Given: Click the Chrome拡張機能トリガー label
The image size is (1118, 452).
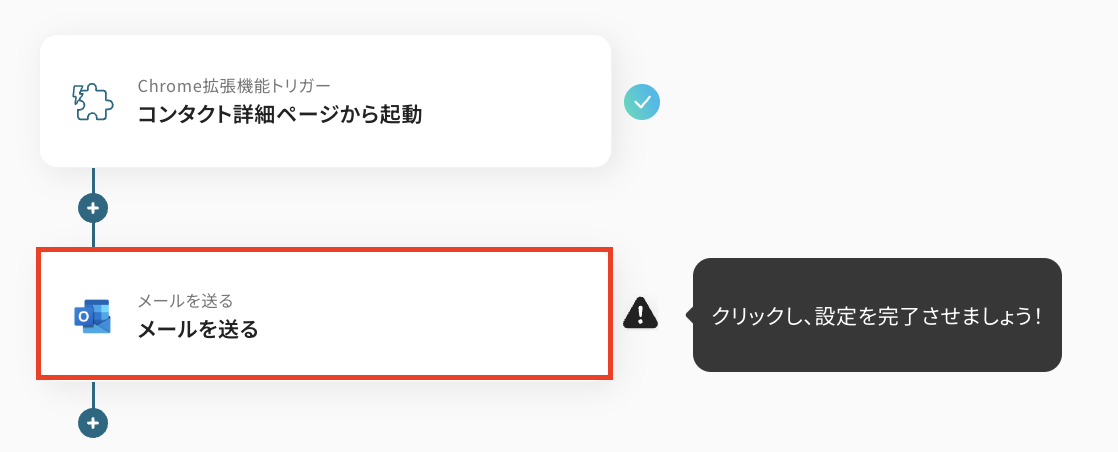Looking at the screenshot, I should tap(234, 85).
